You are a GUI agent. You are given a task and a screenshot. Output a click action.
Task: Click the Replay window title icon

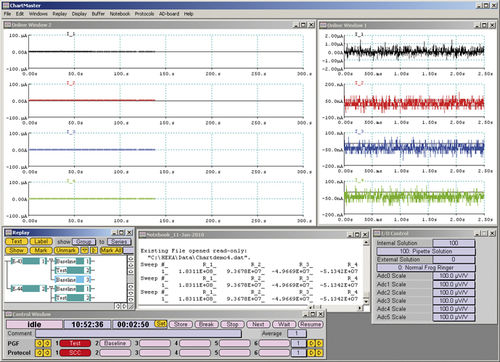8,232
